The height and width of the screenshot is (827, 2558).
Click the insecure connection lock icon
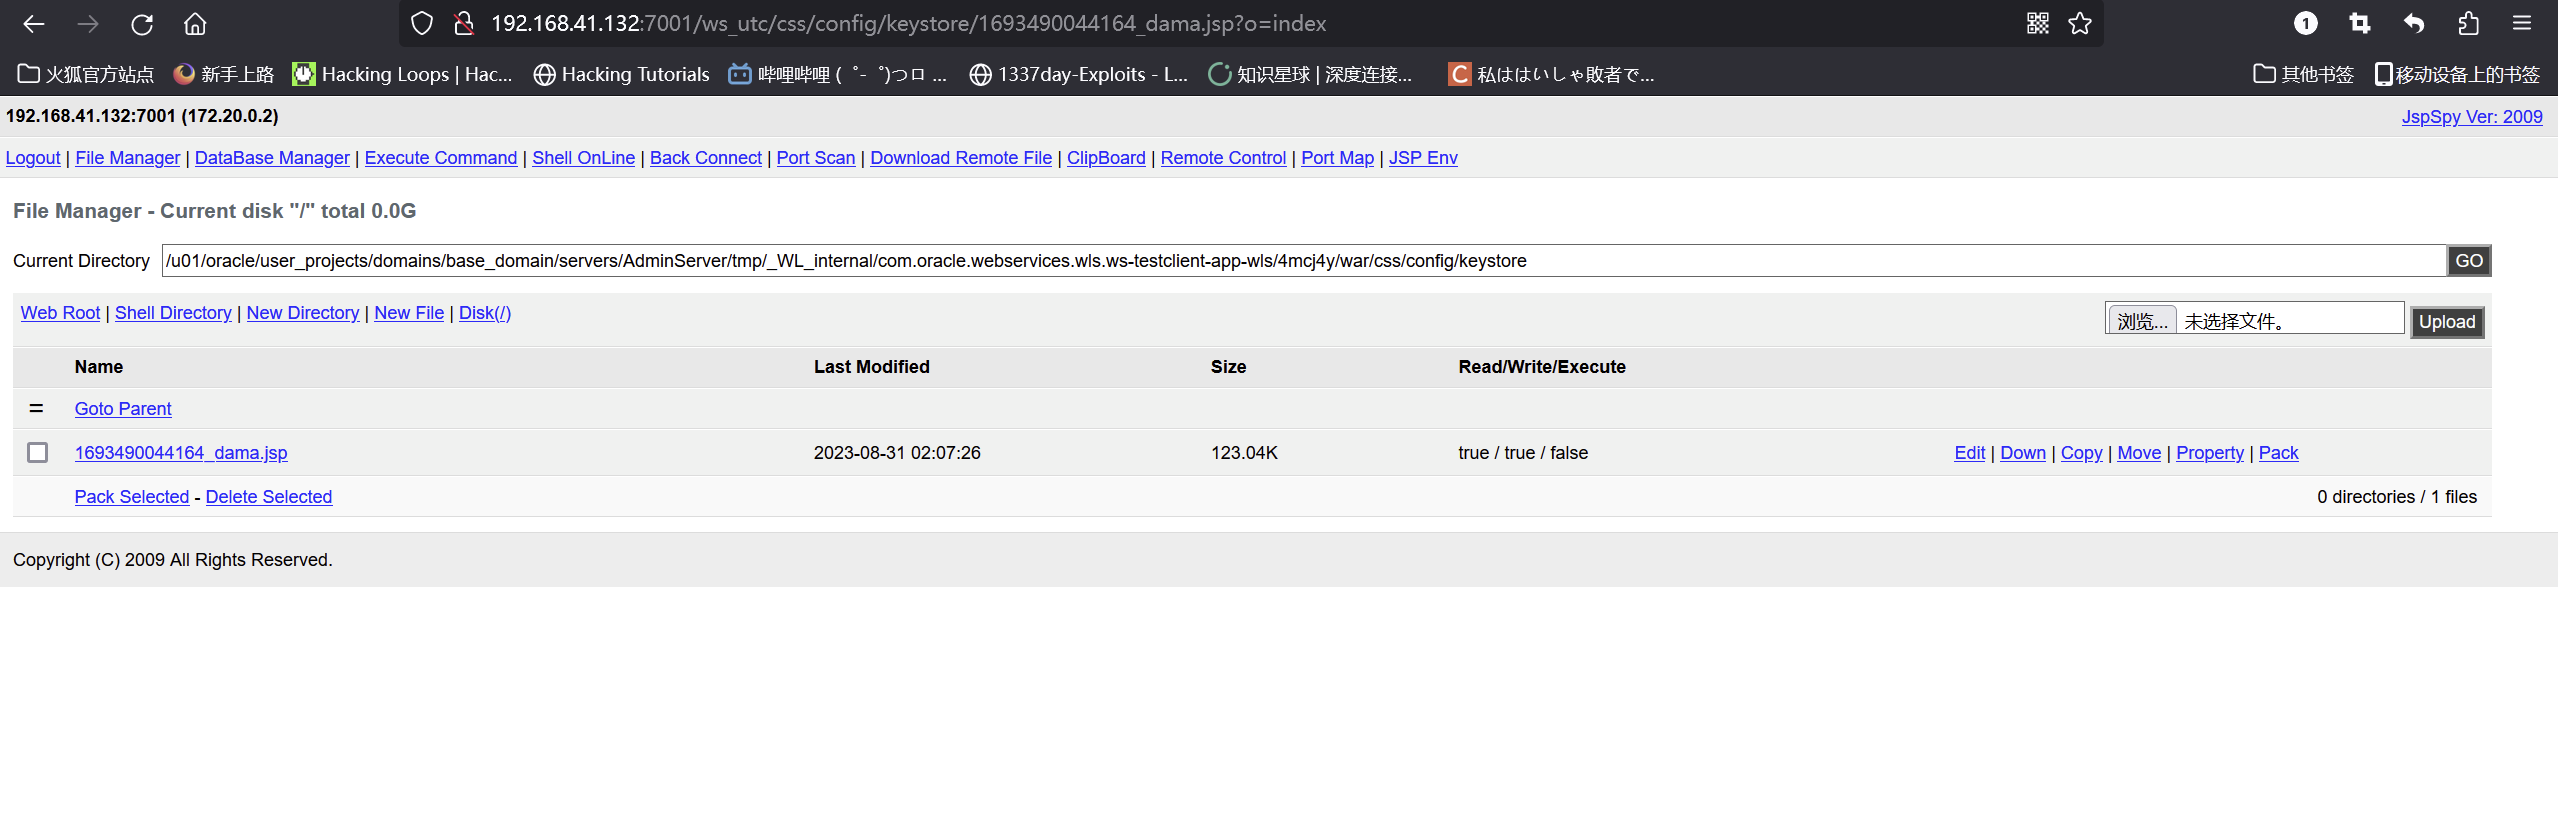[x=463, y=24]
